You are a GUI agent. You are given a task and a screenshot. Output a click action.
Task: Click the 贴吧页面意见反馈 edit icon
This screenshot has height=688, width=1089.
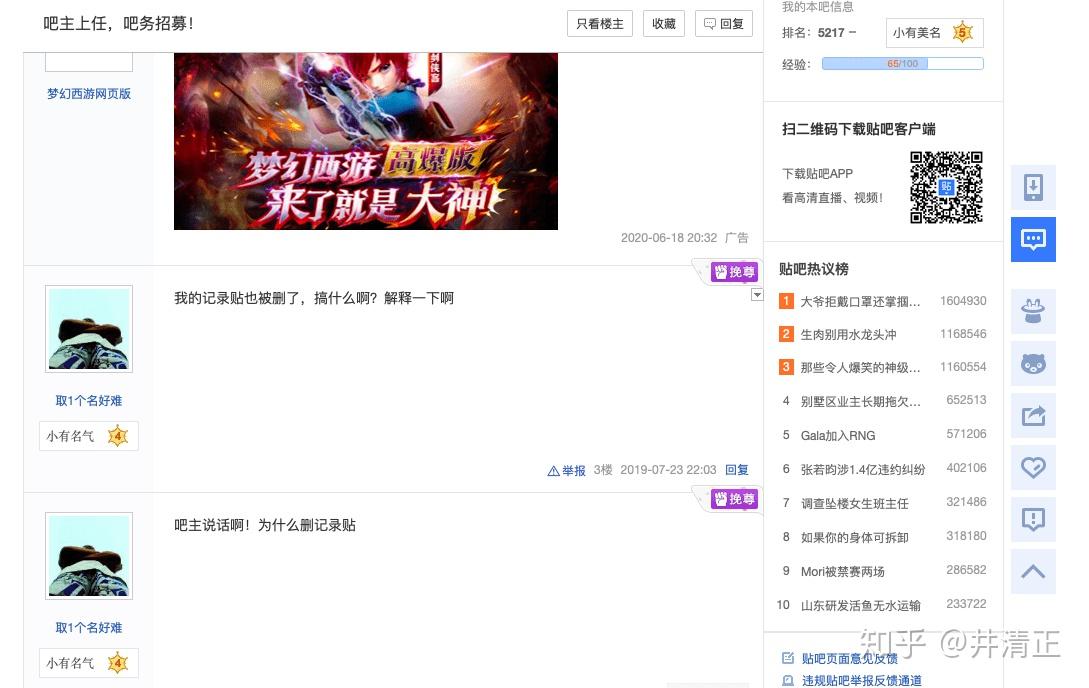788,658
